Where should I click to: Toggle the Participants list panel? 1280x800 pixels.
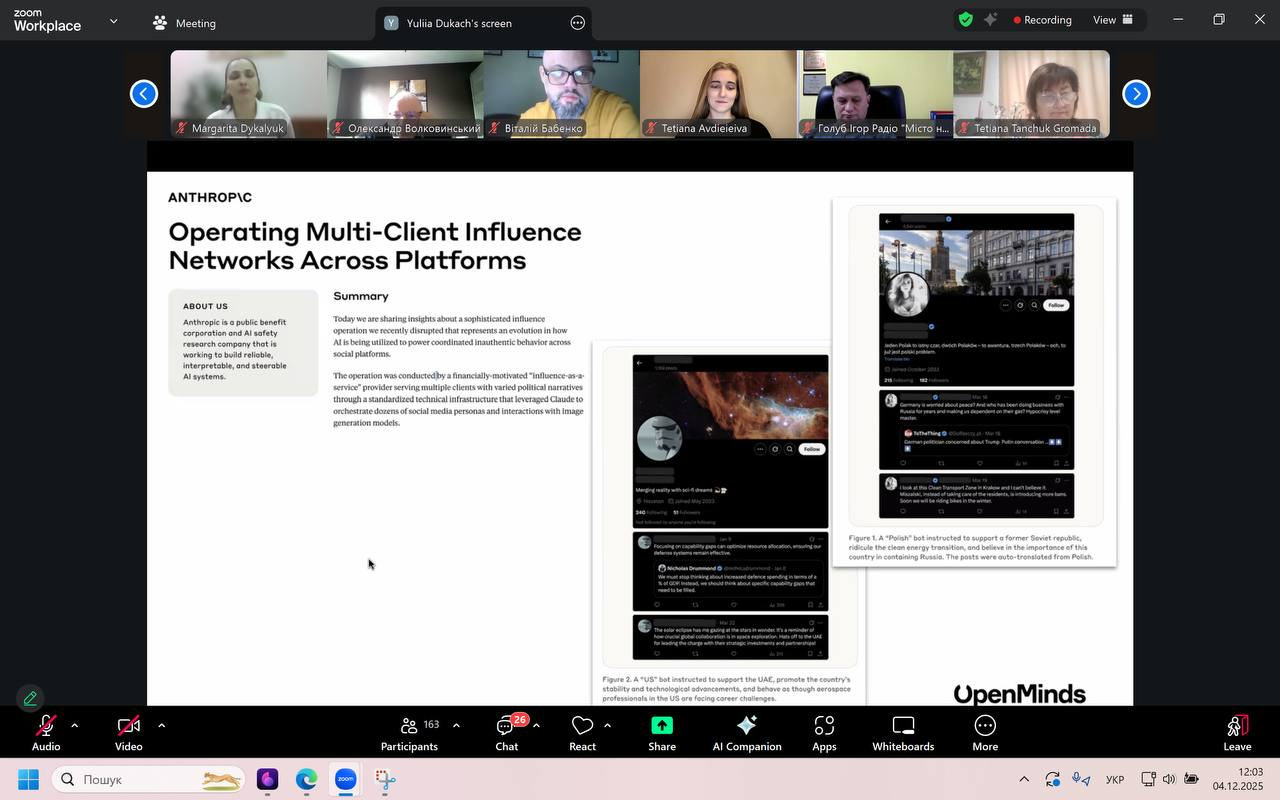(409, 733)
